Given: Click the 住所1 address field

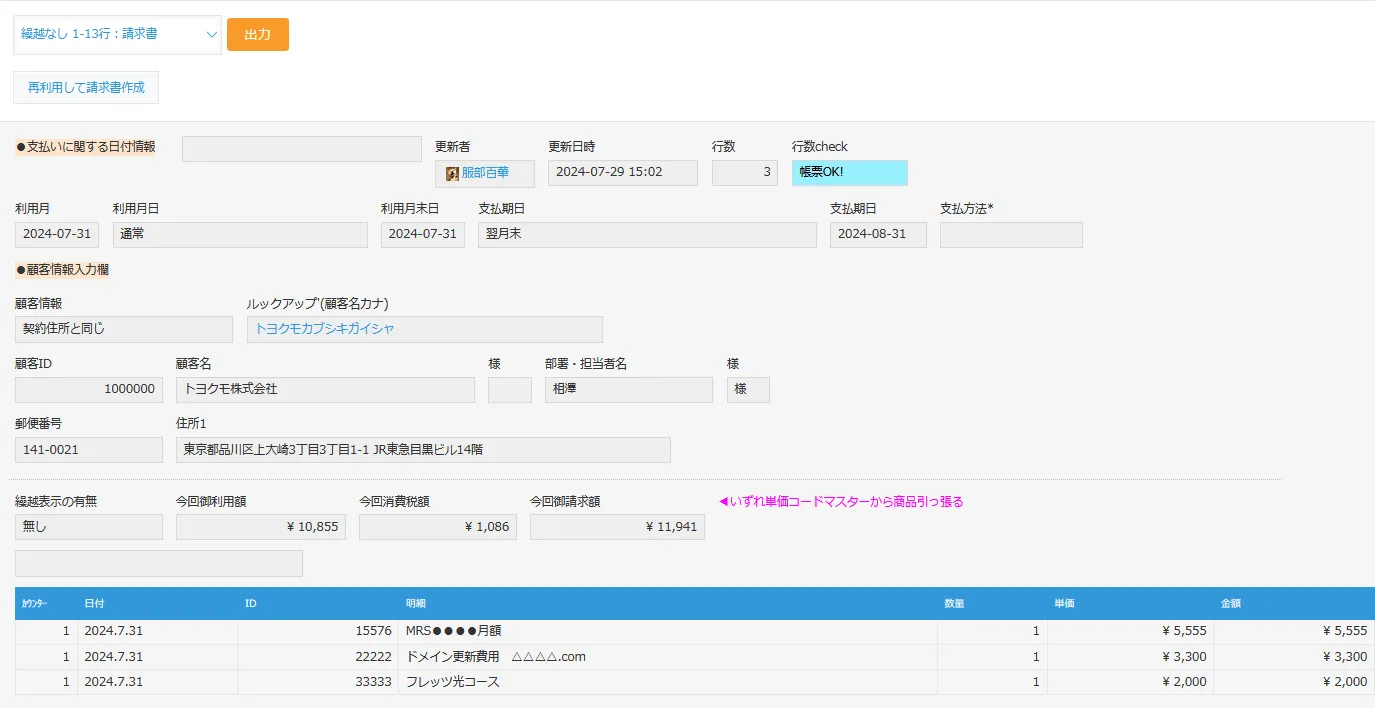Looking at the screenshot, I should click(422, 450).
